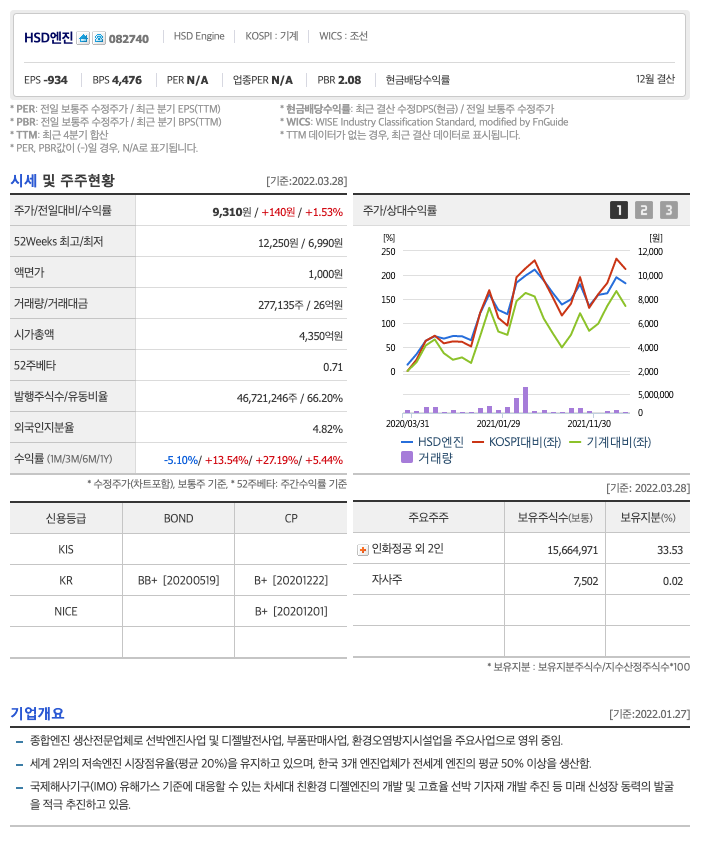Image resolution: width=701 pixels, height=842 pixels.
Task: Click the BOND column header
Action: 178,518
